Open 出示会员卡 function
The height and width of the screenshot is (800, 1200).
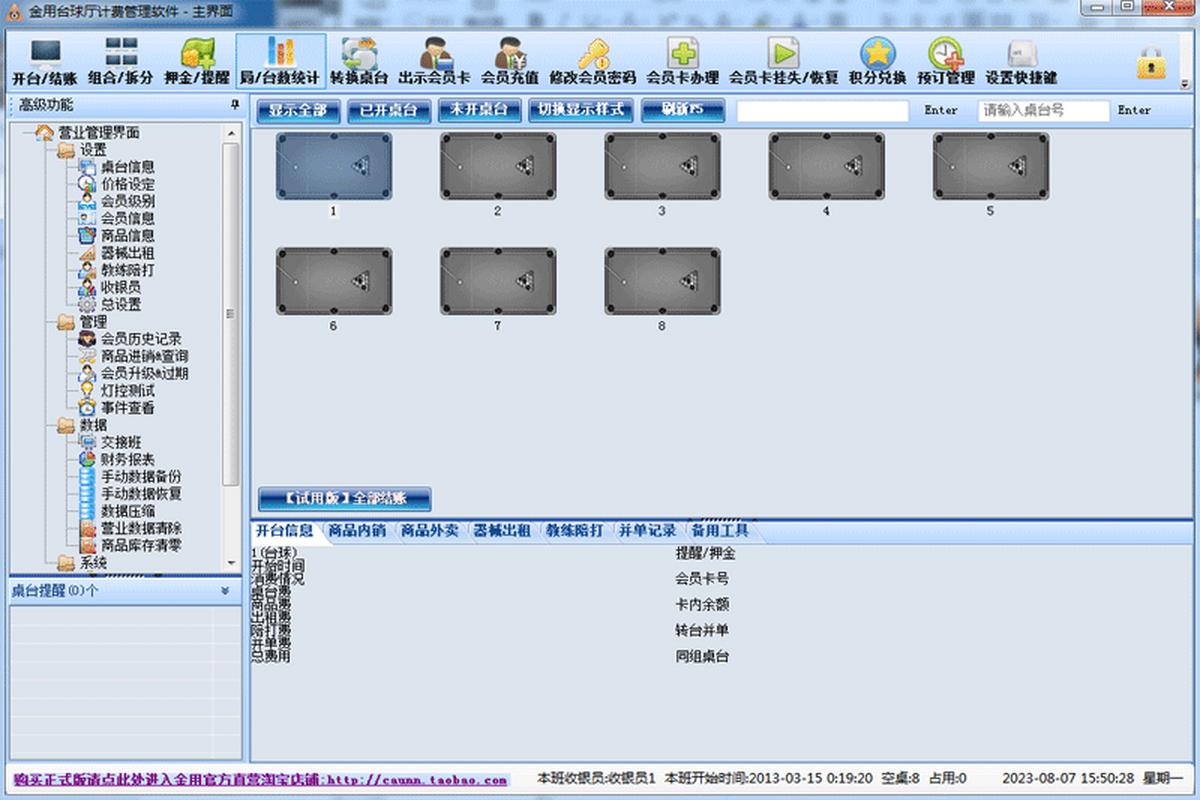(x=434, y=61)
